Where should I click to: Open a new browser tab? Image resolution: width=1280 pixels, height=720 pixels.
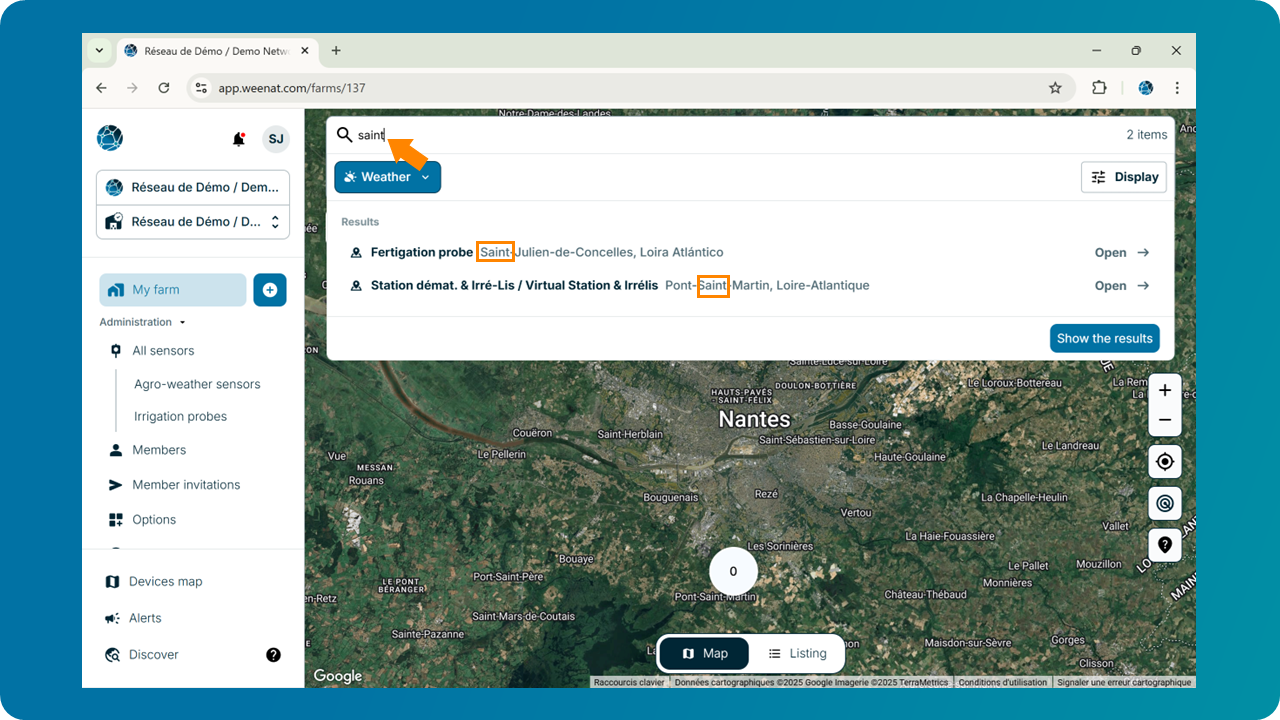coord(336,51)
